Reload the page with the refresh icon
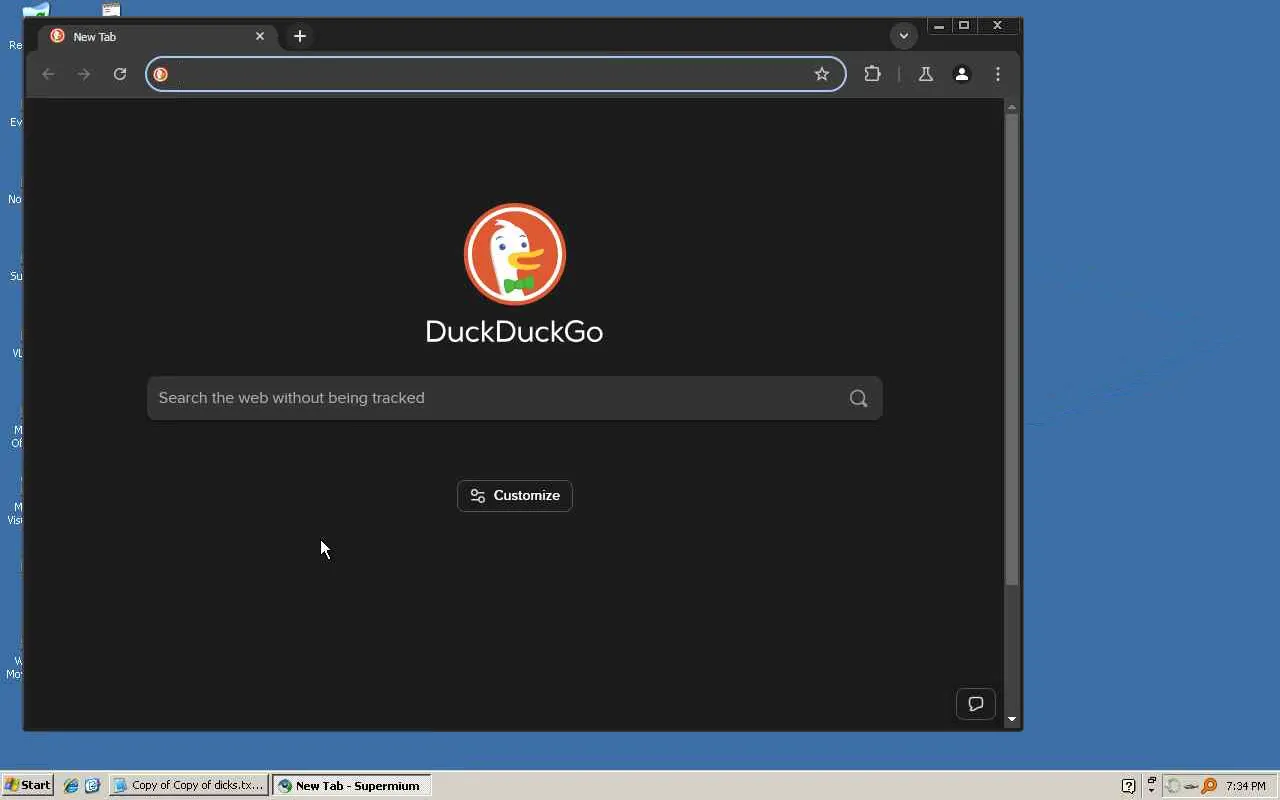The width and height of the screenshot is (1280, 800). click(x=120, y=74)
